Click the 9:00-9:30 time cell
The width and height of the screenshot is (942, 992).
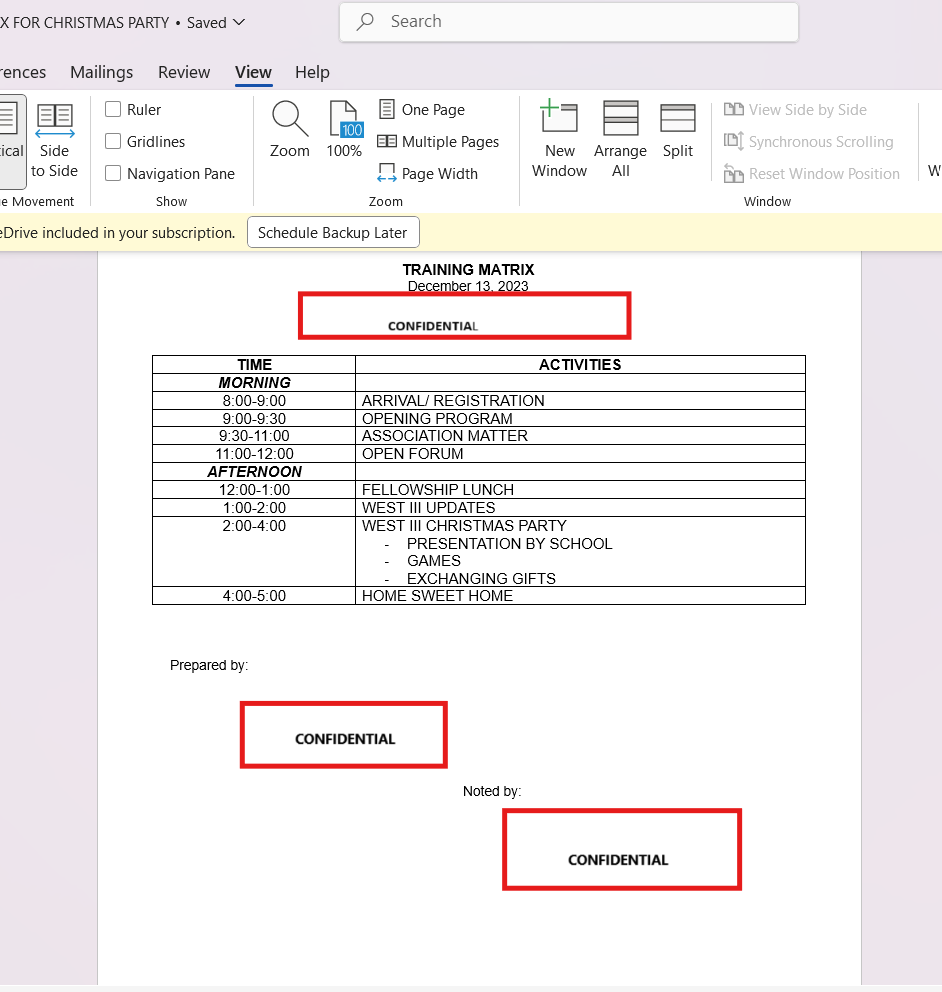click(x=254, y=419)
